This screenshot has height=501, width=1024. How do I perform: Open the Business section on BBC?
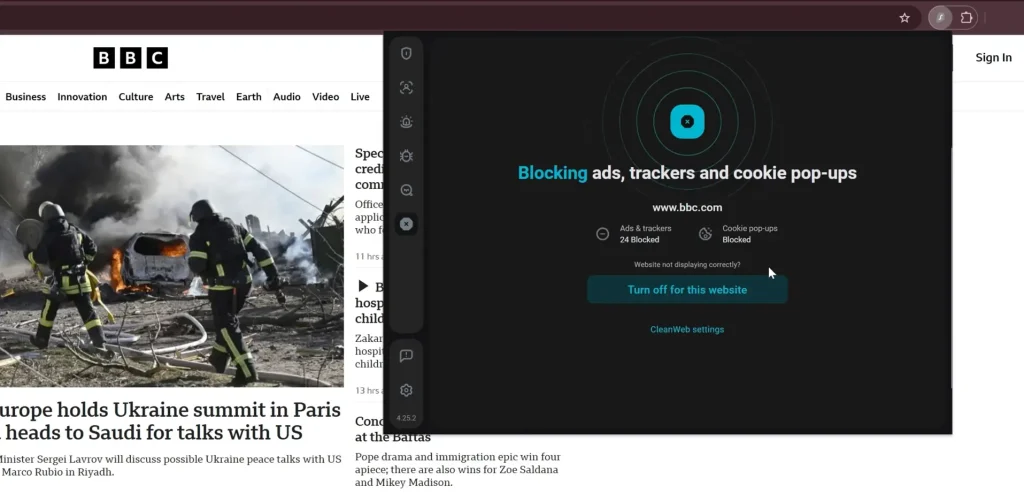tap(25, 97)
